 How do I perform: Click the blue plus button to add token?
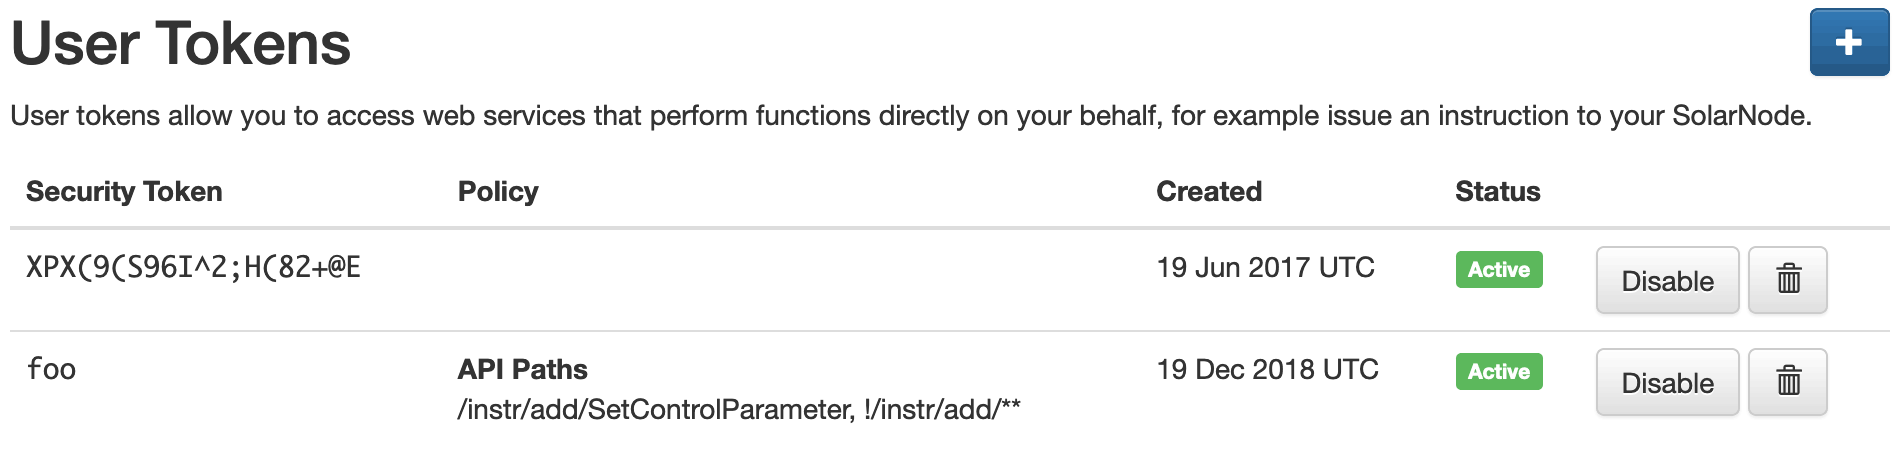point(1849,42)
